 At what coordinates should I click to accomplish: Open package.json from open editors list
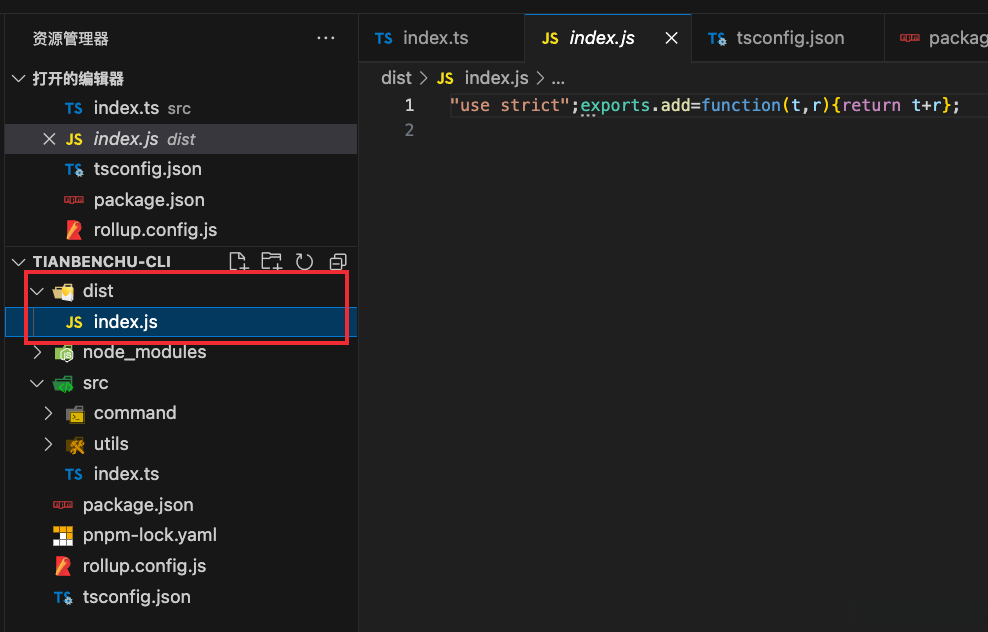pos(149,200)
